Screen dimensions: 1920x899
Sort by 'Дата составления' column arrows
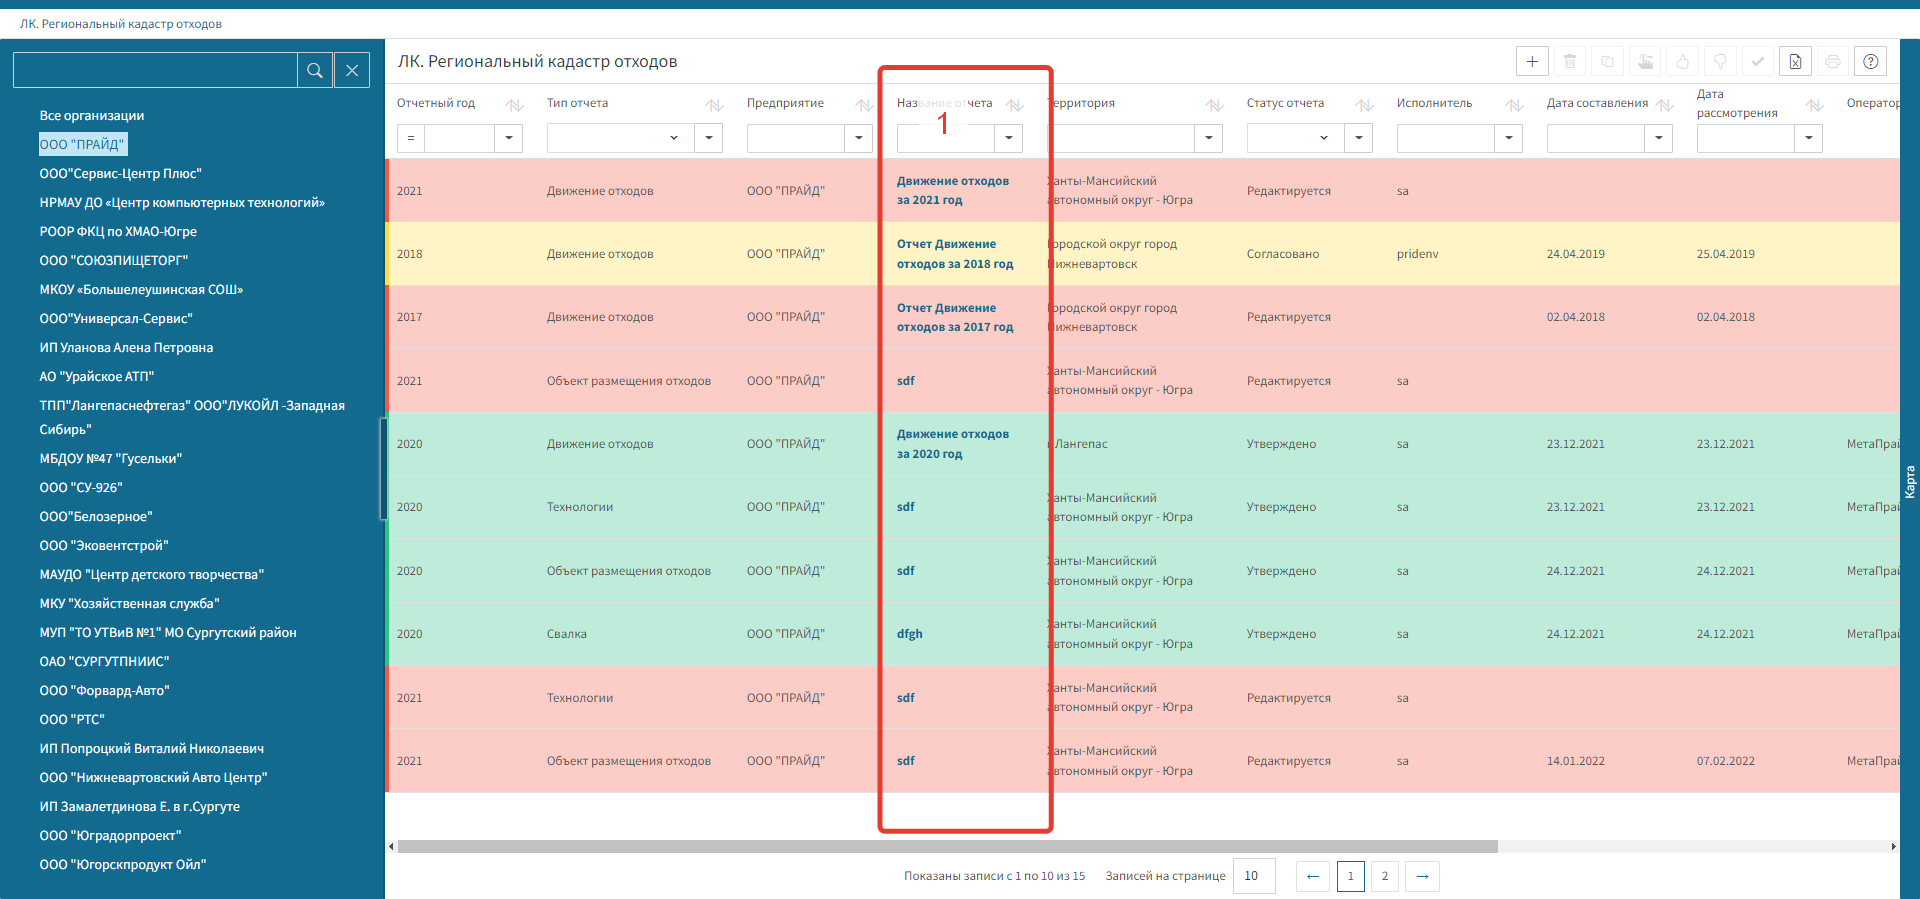click(1664, 105)
